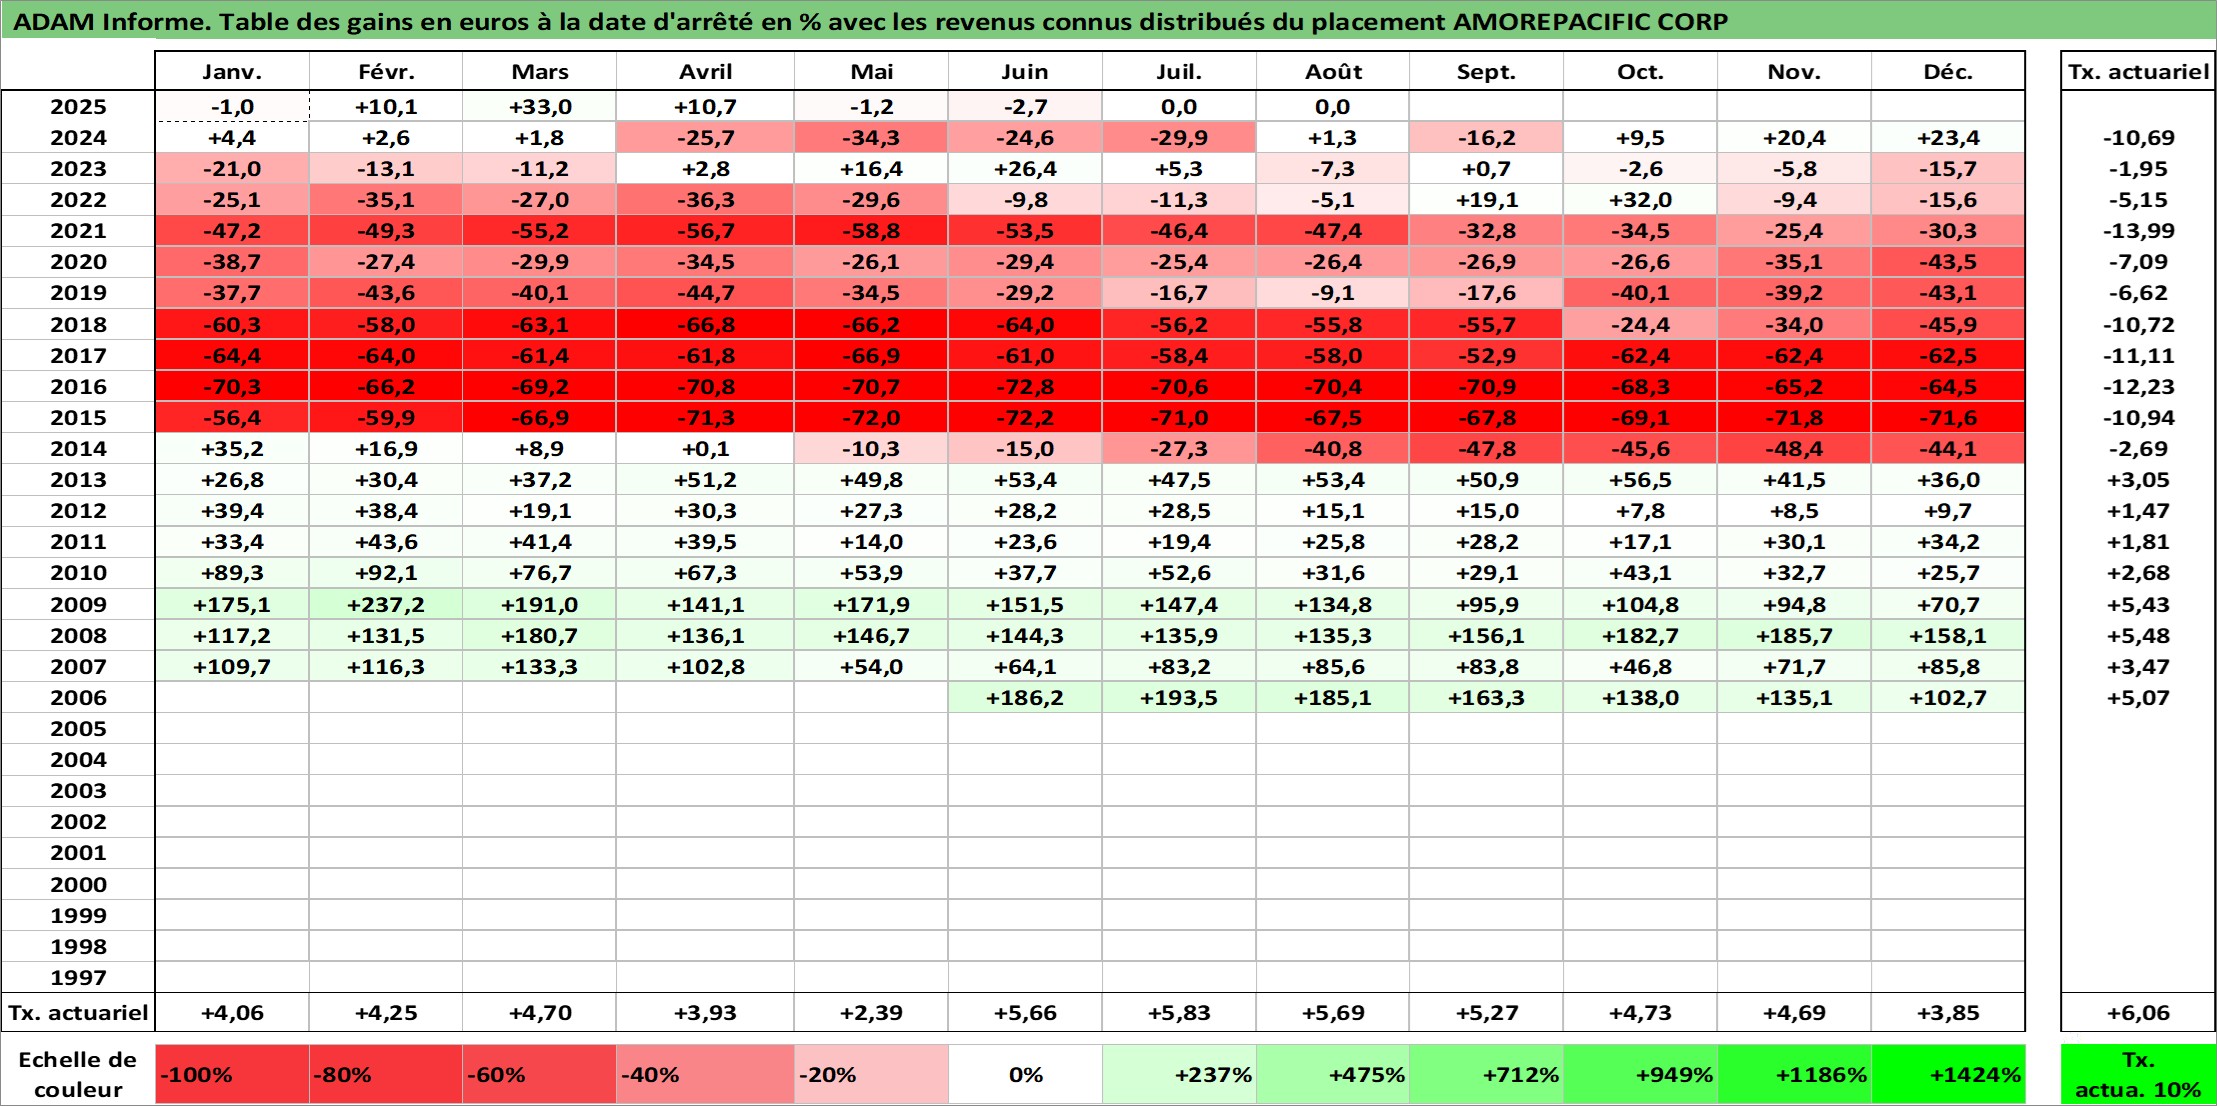Click the +39,4 cell in 2012
Image resolution: width=2217 pixels, height=1106 pixels.
(x=232, y=511)
